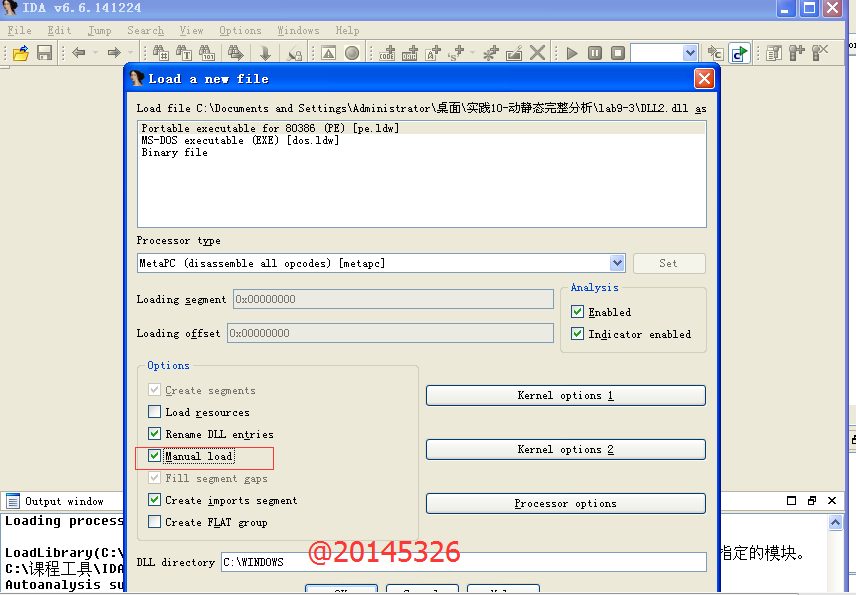Click the Stop process icon
The image size is (856, 595).
point(615,53)
